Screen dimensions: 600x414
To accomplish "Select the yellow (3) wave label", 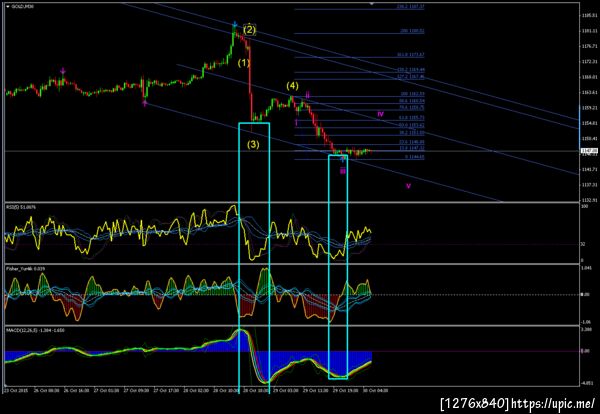I will [253, 145].
